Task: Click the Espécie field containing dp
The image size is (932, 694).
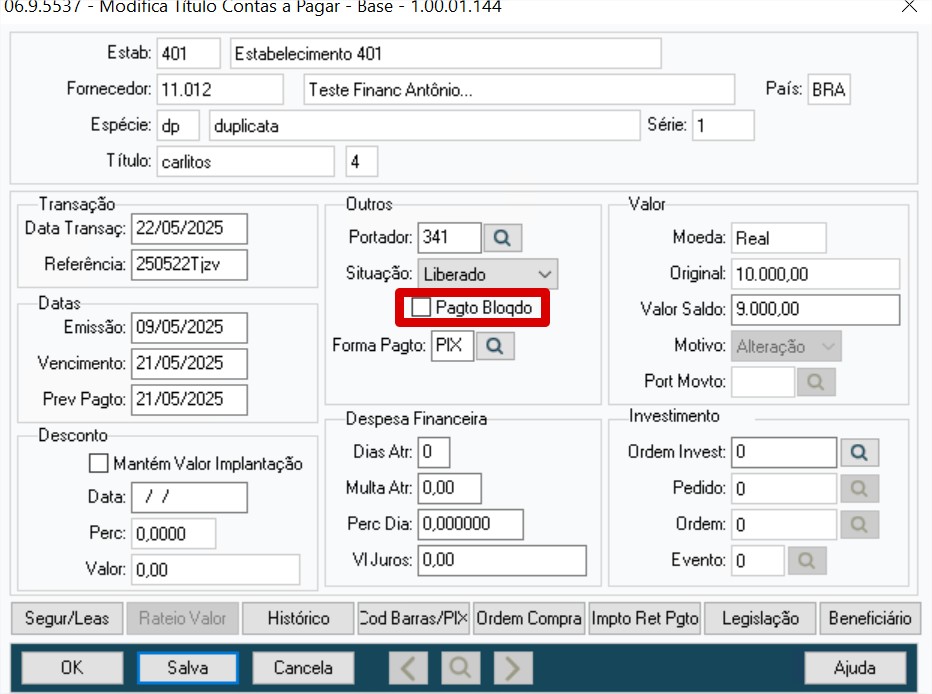Action: pos(178,125)
